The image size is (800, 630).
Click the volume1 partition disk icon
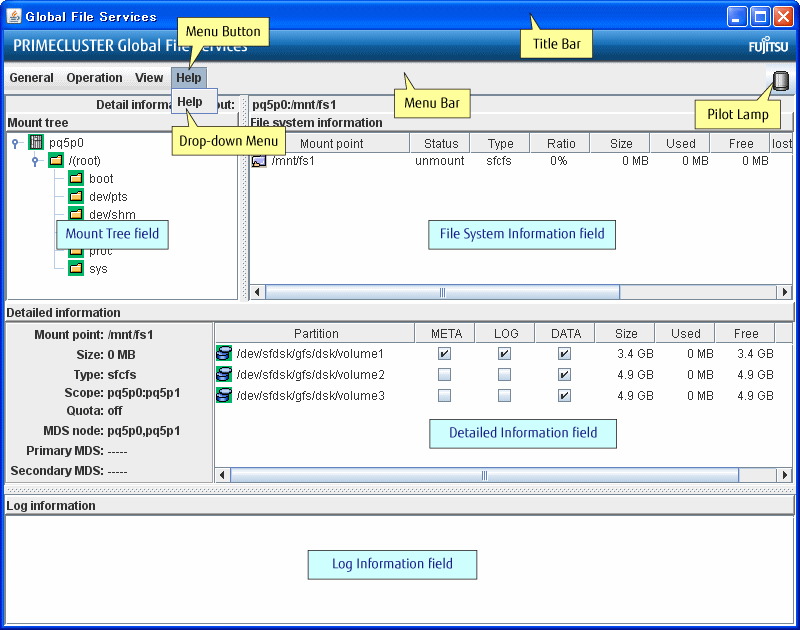[x=223, y=353]
